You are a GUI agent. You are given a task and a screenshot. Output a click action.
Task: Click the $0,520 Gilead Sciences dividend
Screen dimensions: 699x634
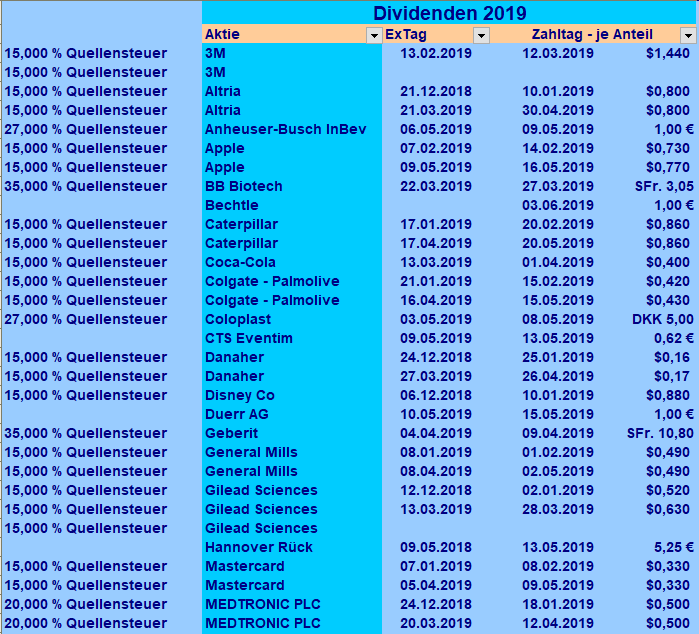point(668,490)
